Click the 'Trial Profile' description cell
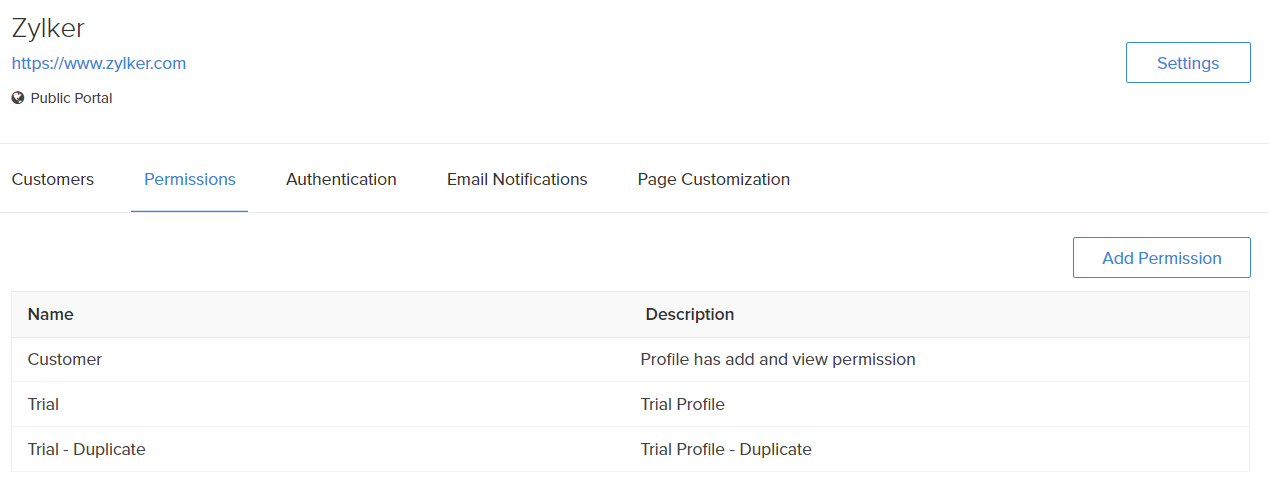This screenshot has height=503, width=1269. click(x=682, y=404)
